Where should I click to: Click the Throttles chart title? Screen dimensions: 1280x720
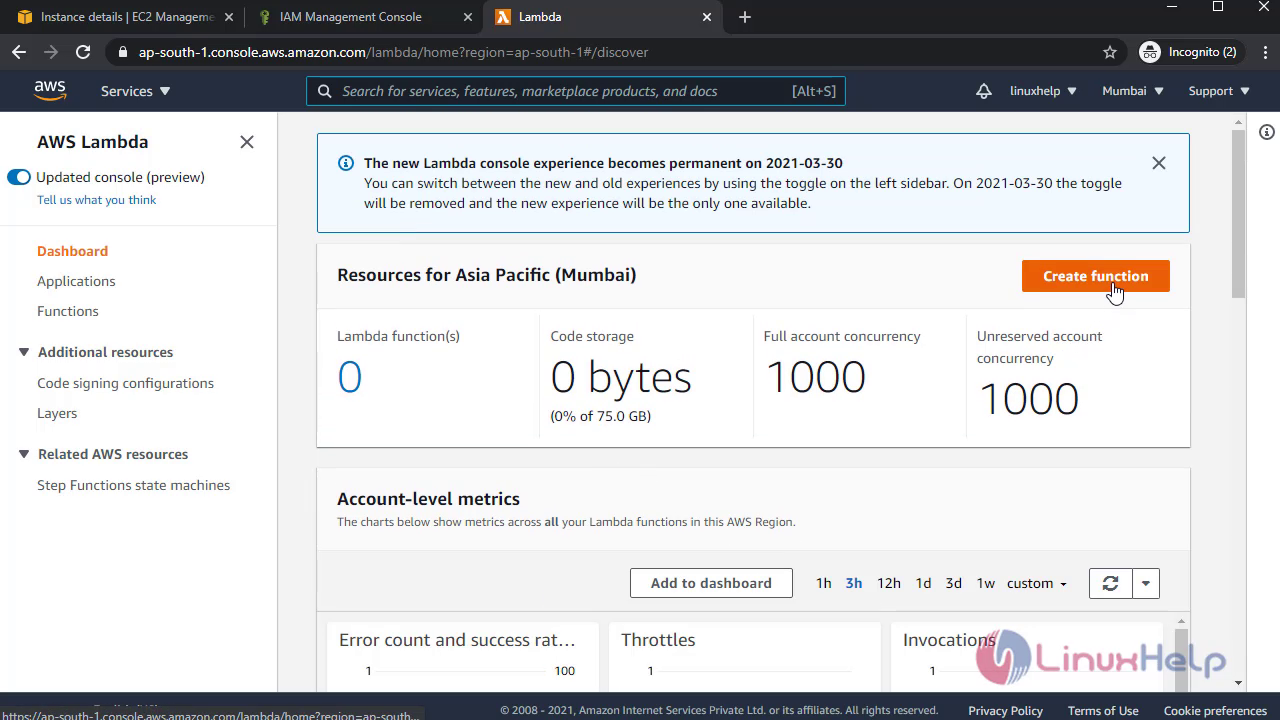point(658,640)
